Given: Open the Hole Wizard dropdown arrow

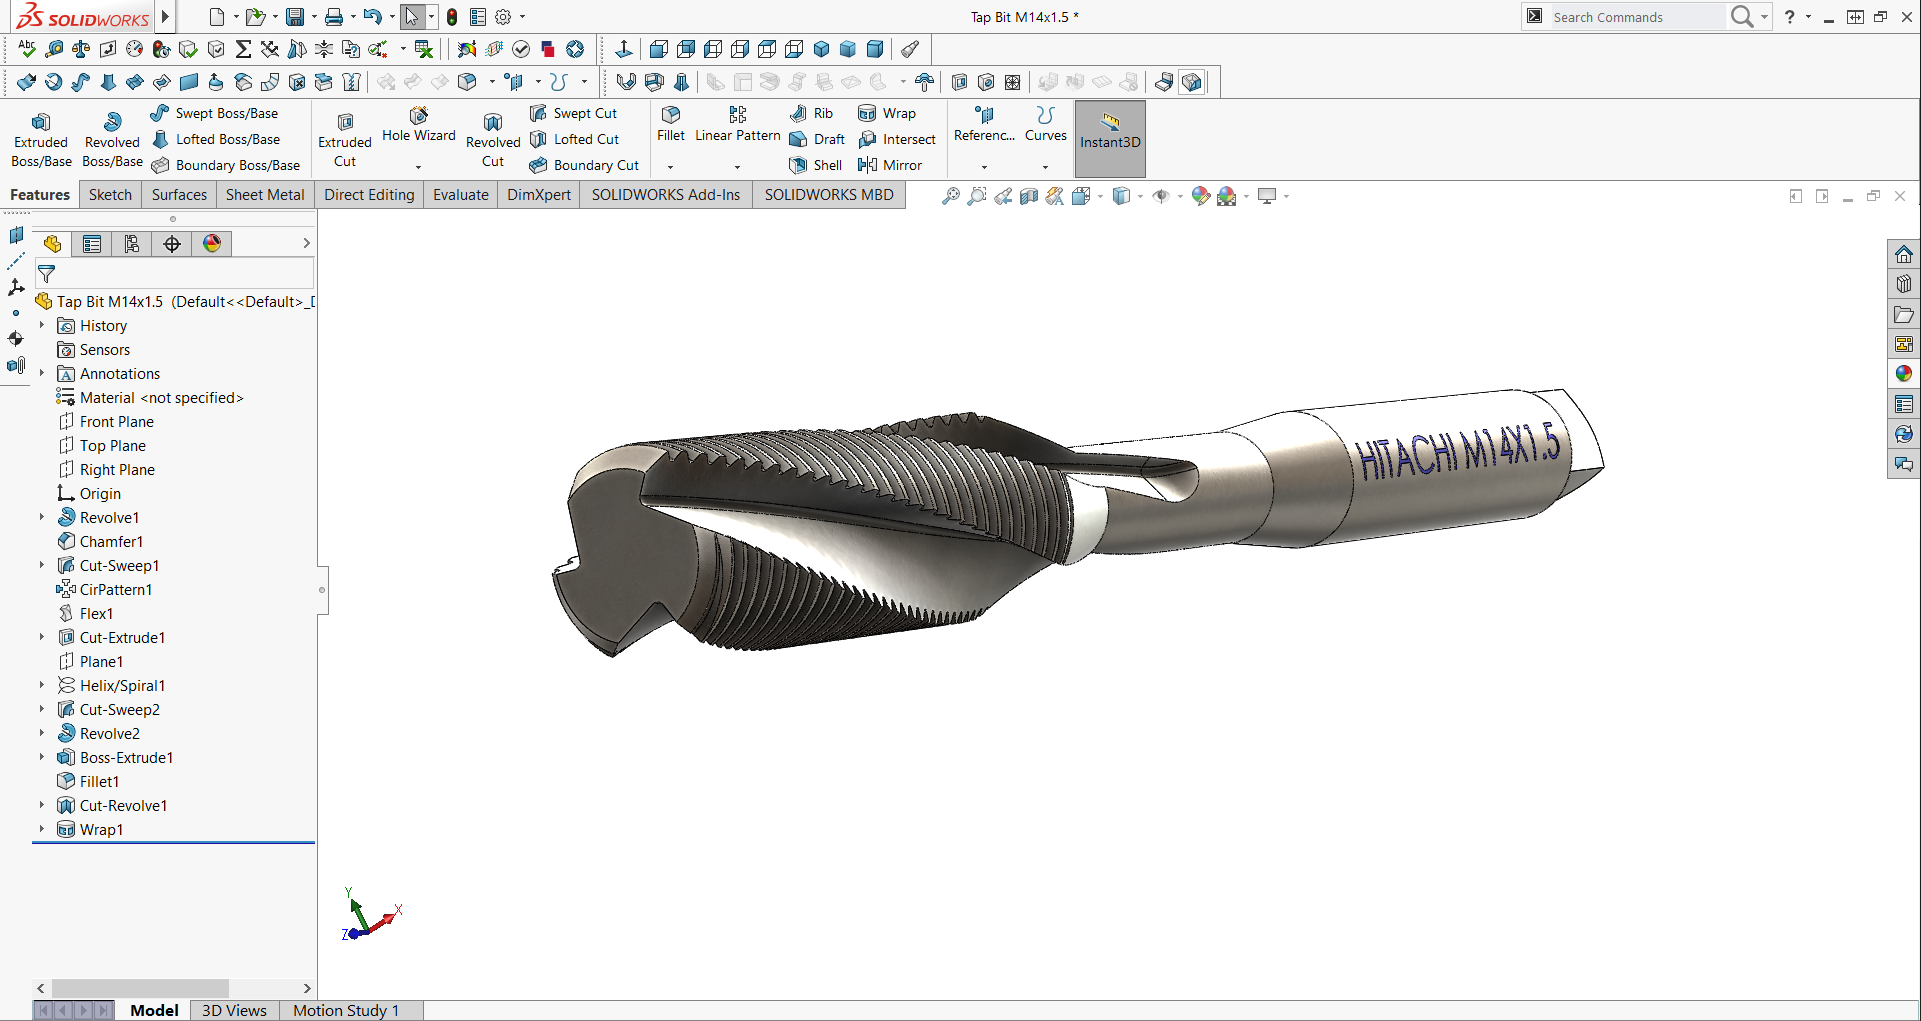Looking at the screenshot, I should 419,167.
